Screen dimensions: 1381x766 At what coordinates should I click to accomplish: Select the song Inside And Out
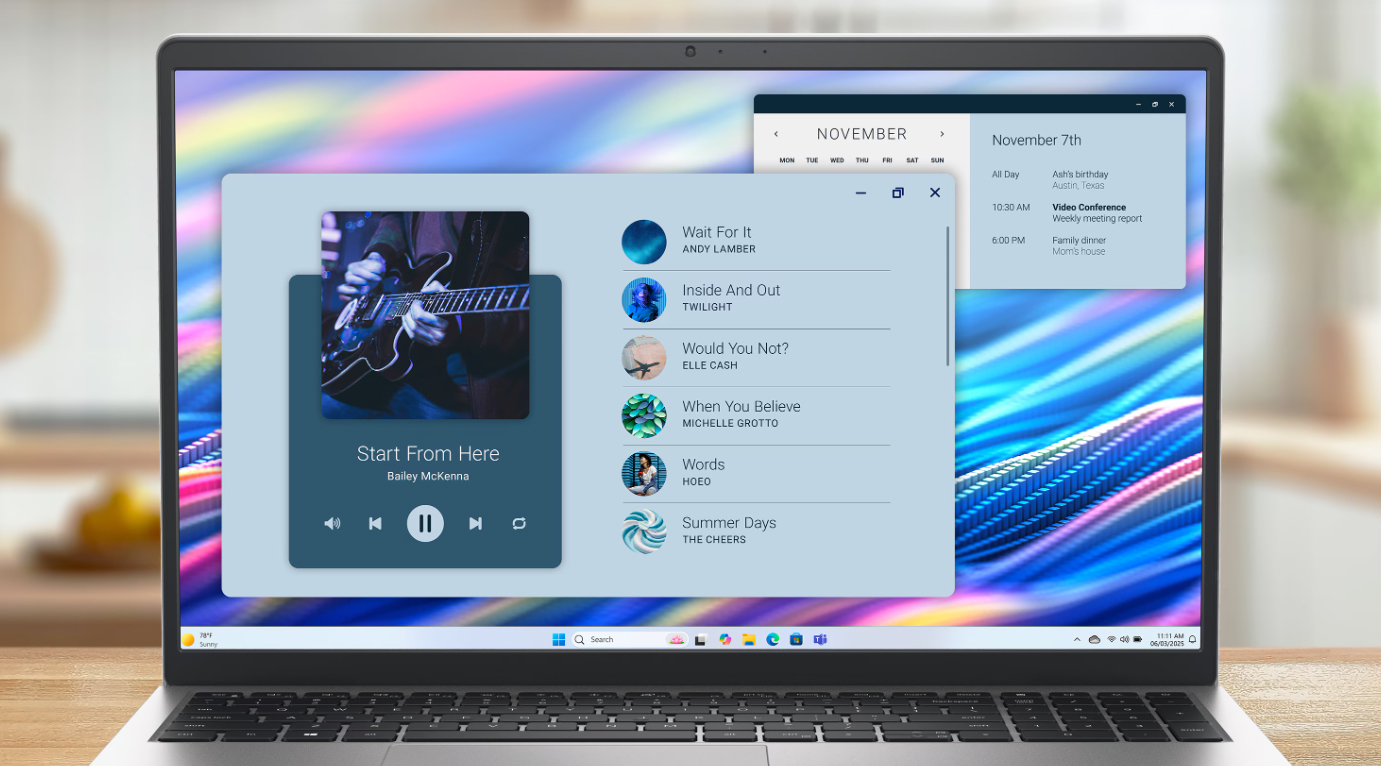point(731,298)
